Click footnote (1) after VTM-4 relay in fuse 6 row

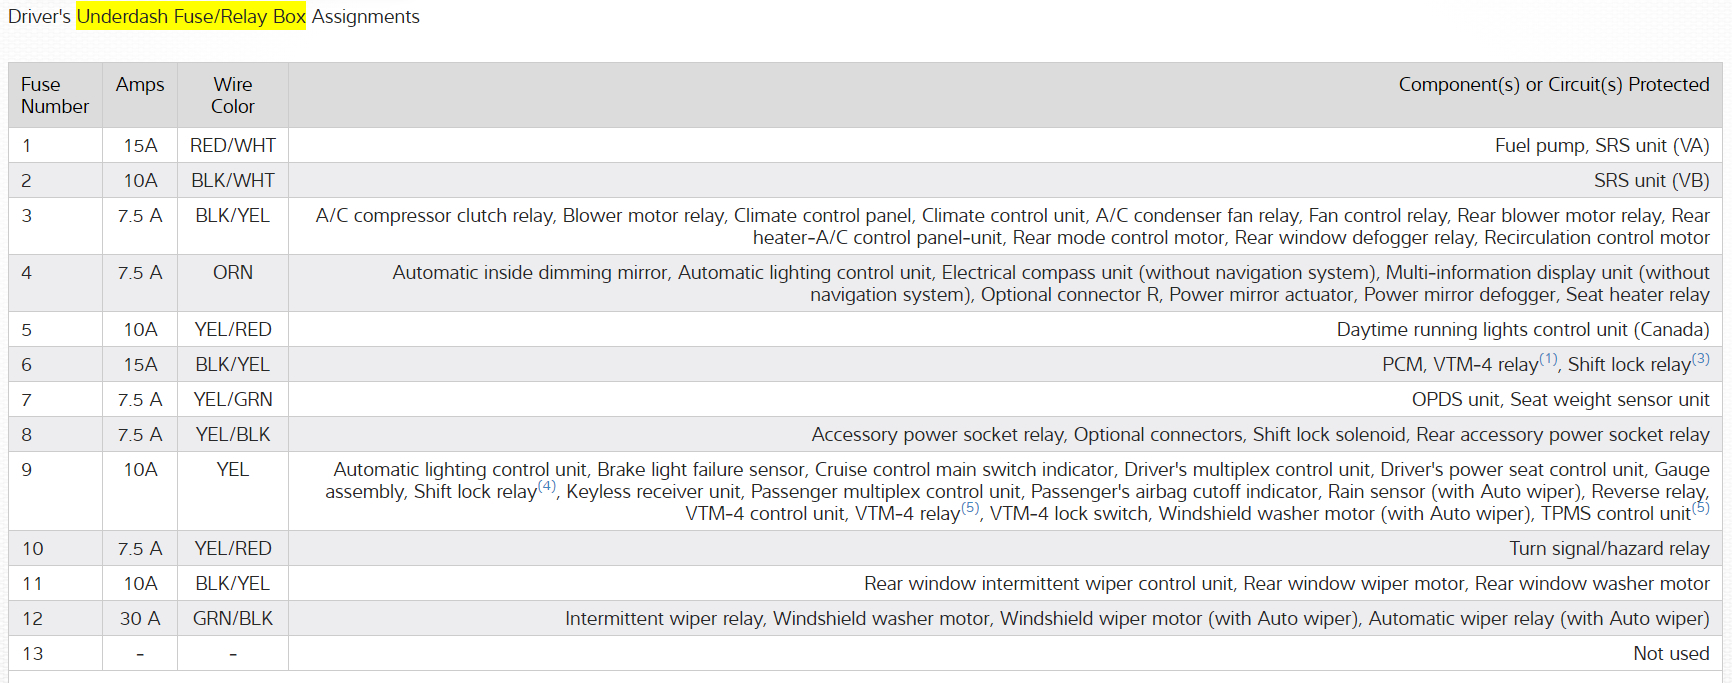[x=1548, y=359]
